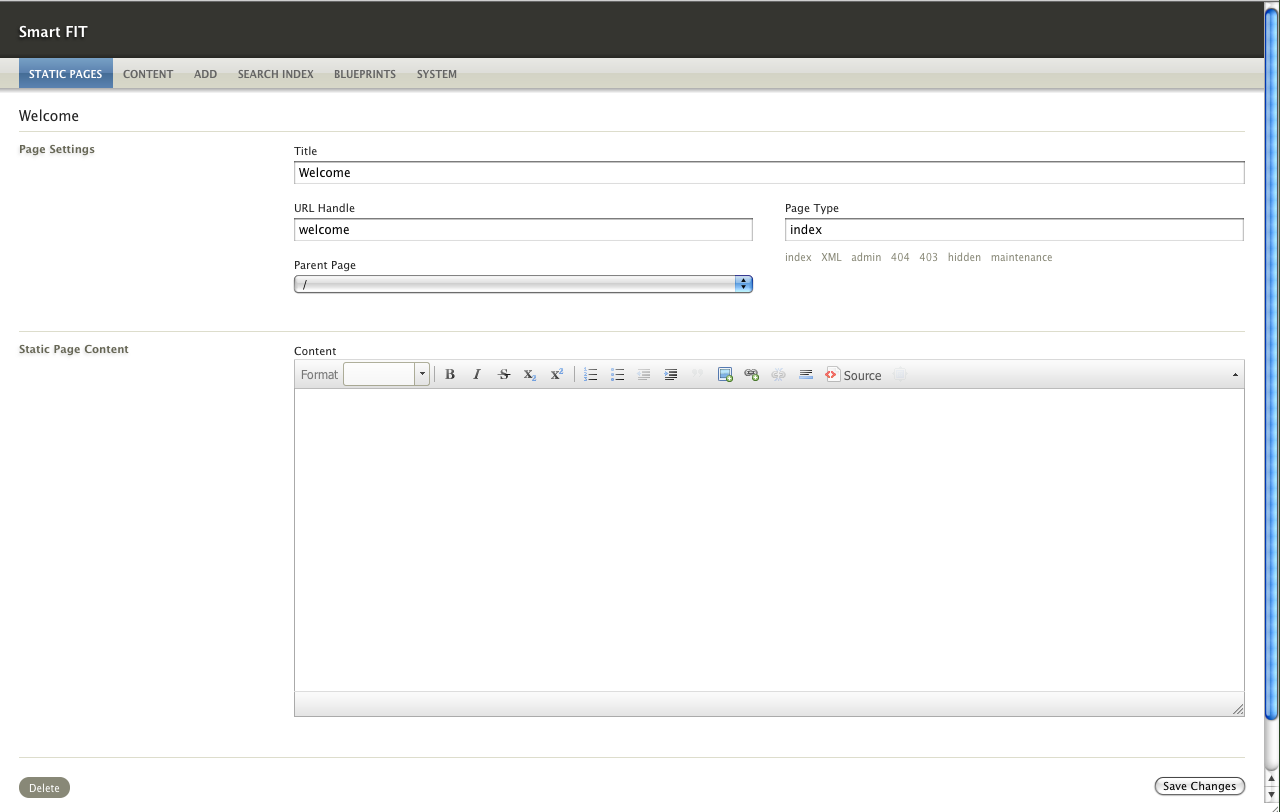This screenshot has height=812, width=1280.
Task: Click the greyed maximize editor icon
Action: [x=900, y=375]
